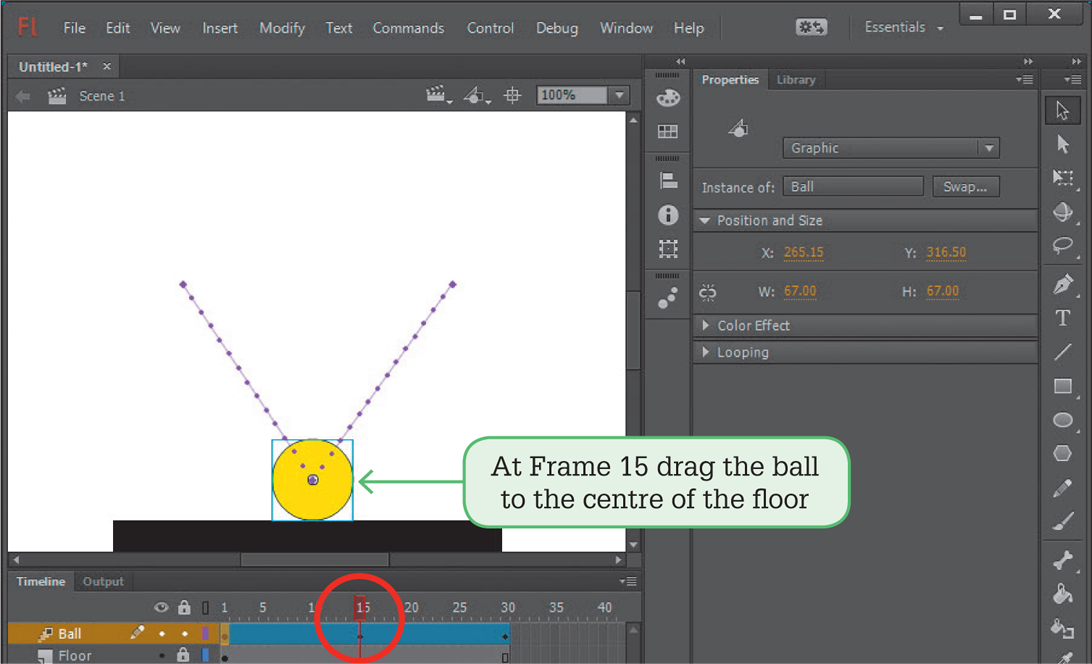The image size is (1092, 664).
Task: Select the Floor layer
Action: point(75,656)
